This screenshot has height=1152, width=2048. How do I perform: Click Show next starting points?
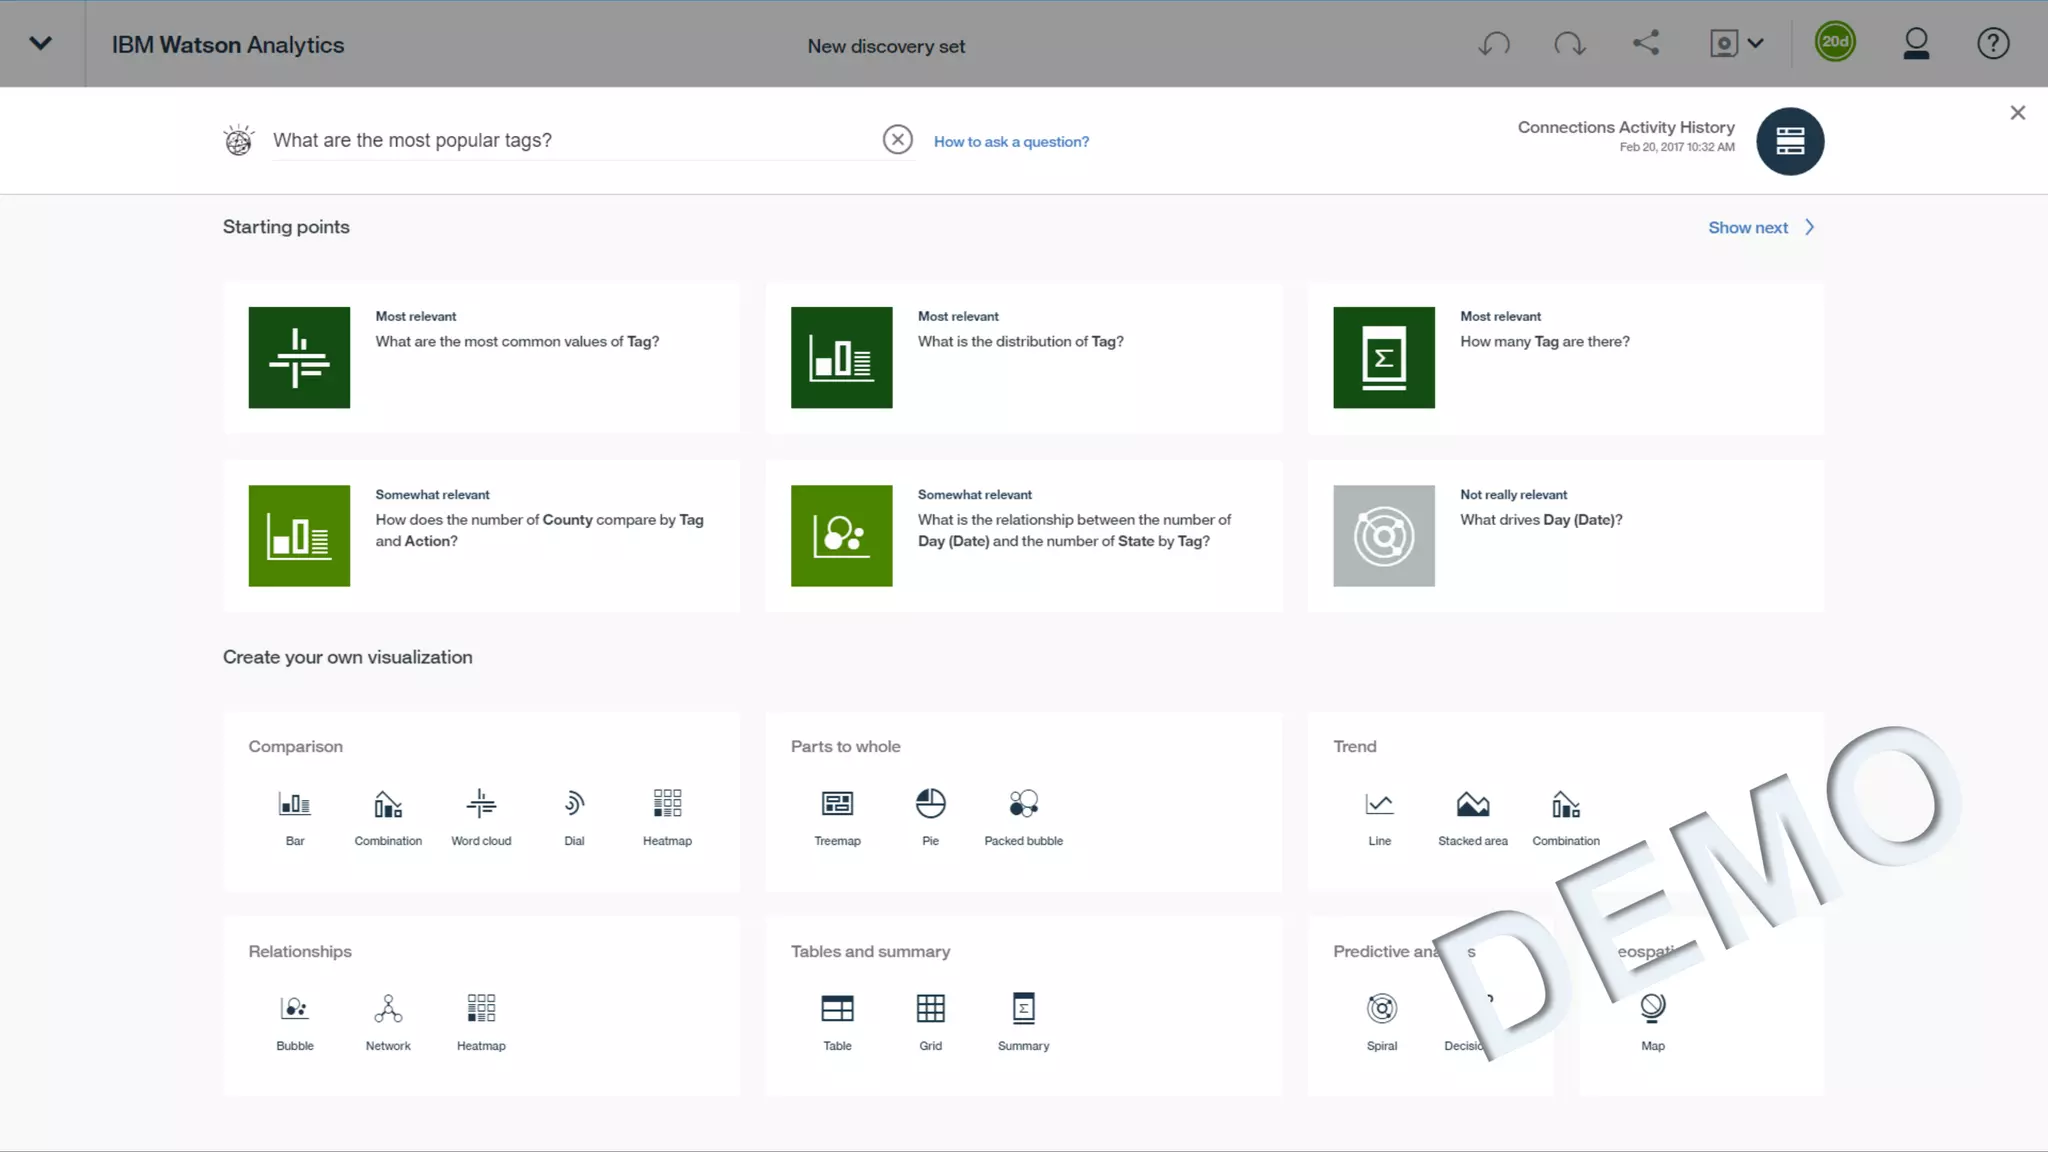[x=1760, y=228]
